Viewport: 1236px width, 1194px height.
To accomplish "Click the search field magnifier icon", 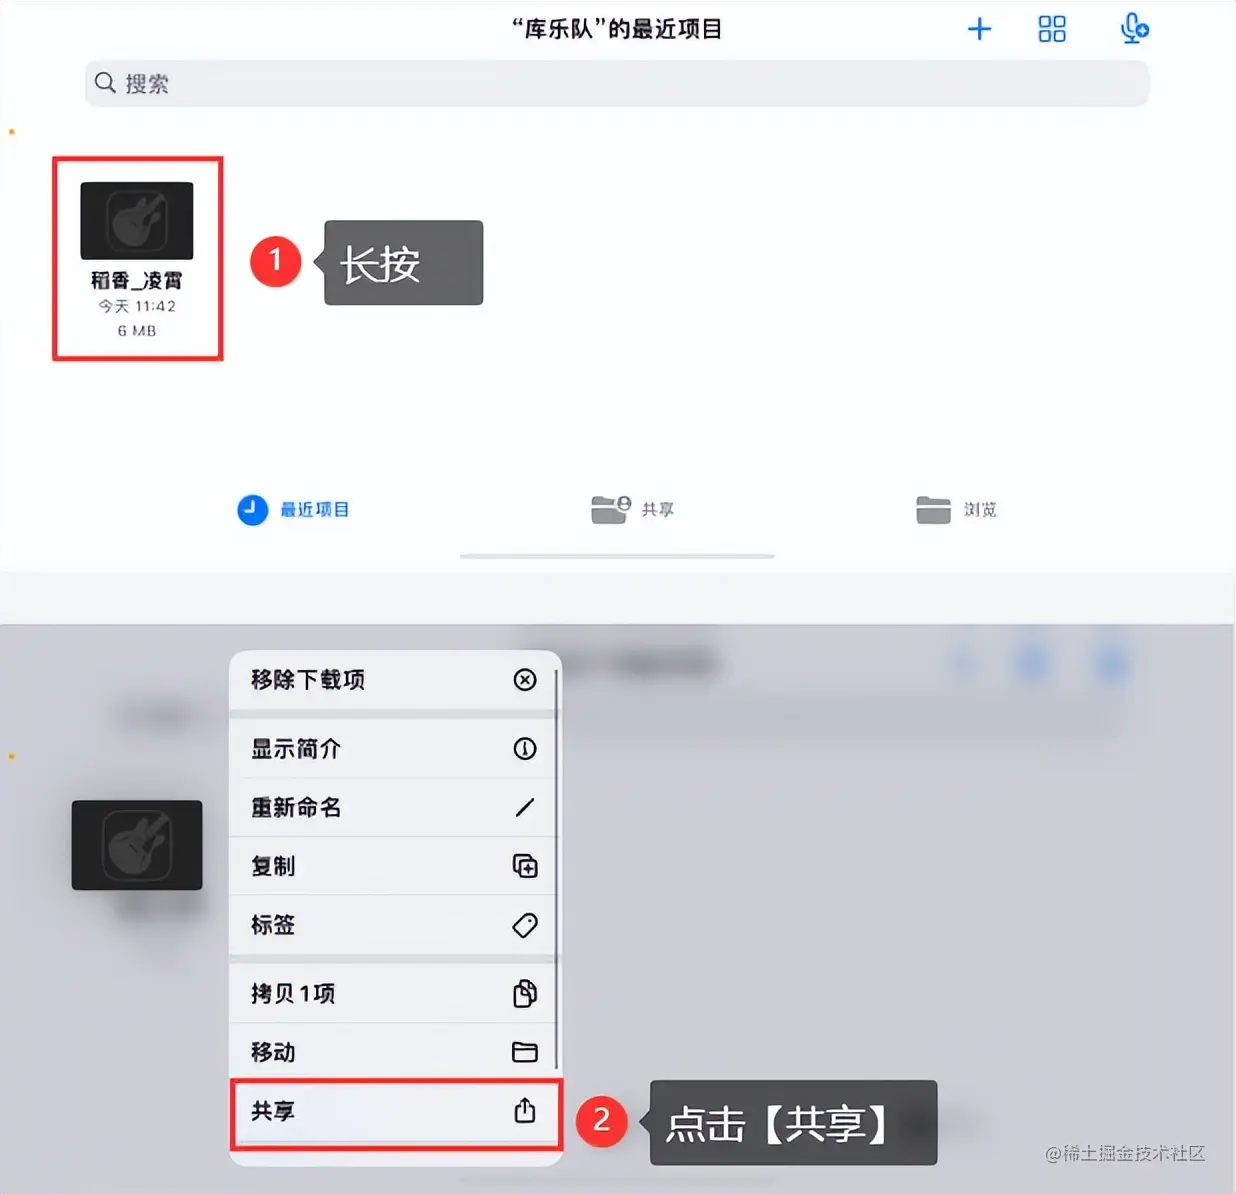I will click(x=105, y=83).
